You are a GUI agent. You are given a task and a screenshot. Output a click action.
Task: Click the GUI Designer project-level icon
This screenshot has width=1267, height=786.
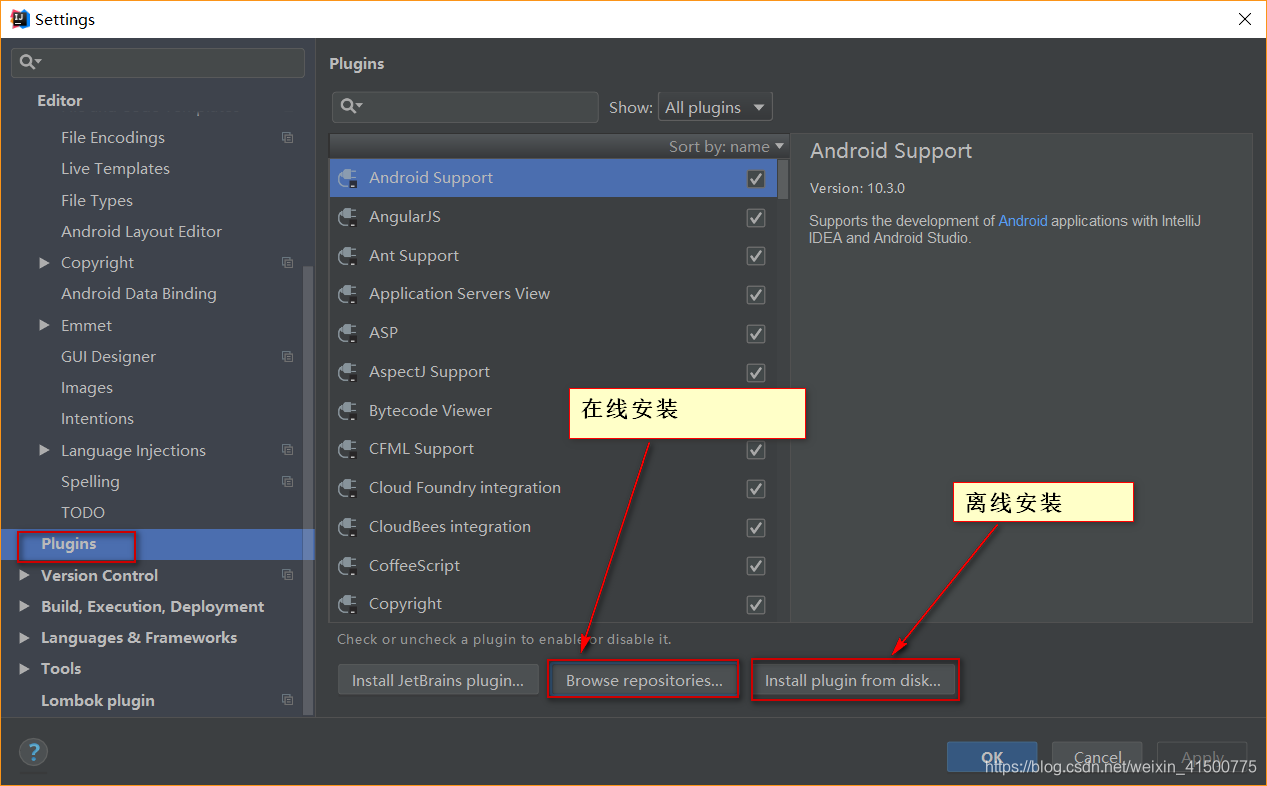point(288,357)
